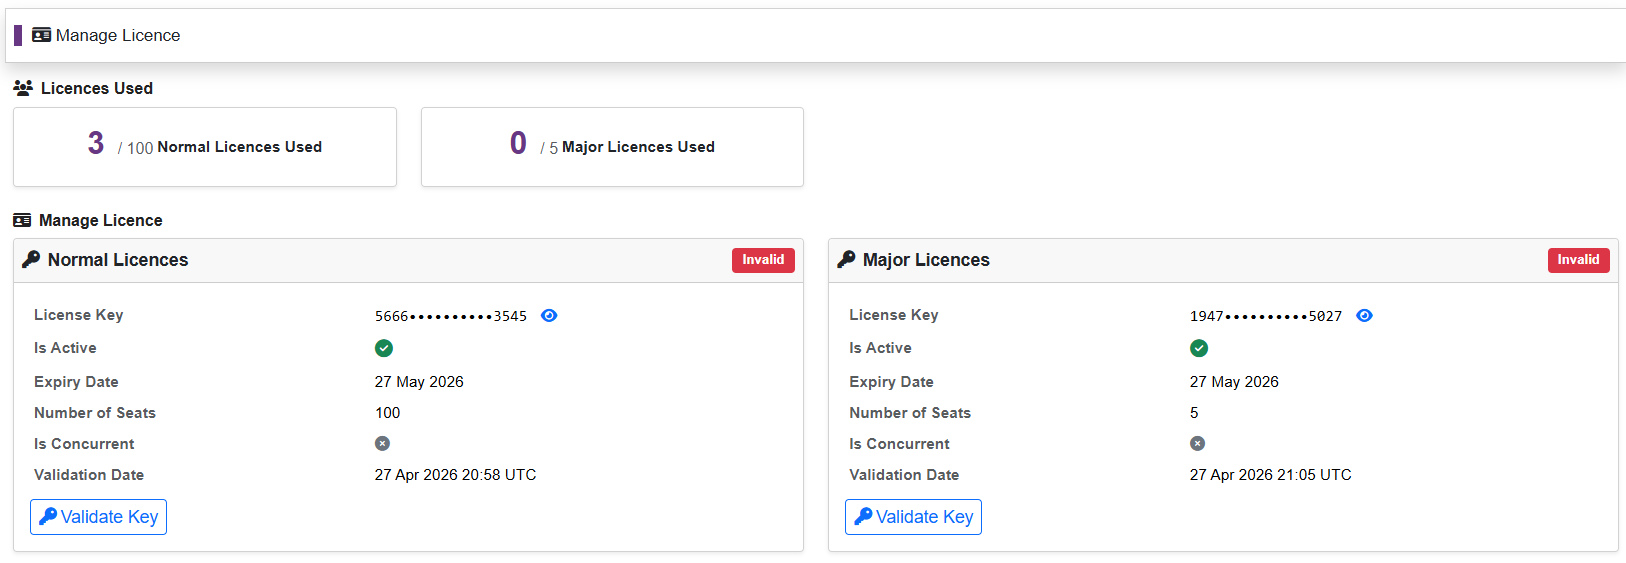Click the seats value 5 in Major Licences
This screenshot has height=563, width=1626.
[x=1194, y=413]
